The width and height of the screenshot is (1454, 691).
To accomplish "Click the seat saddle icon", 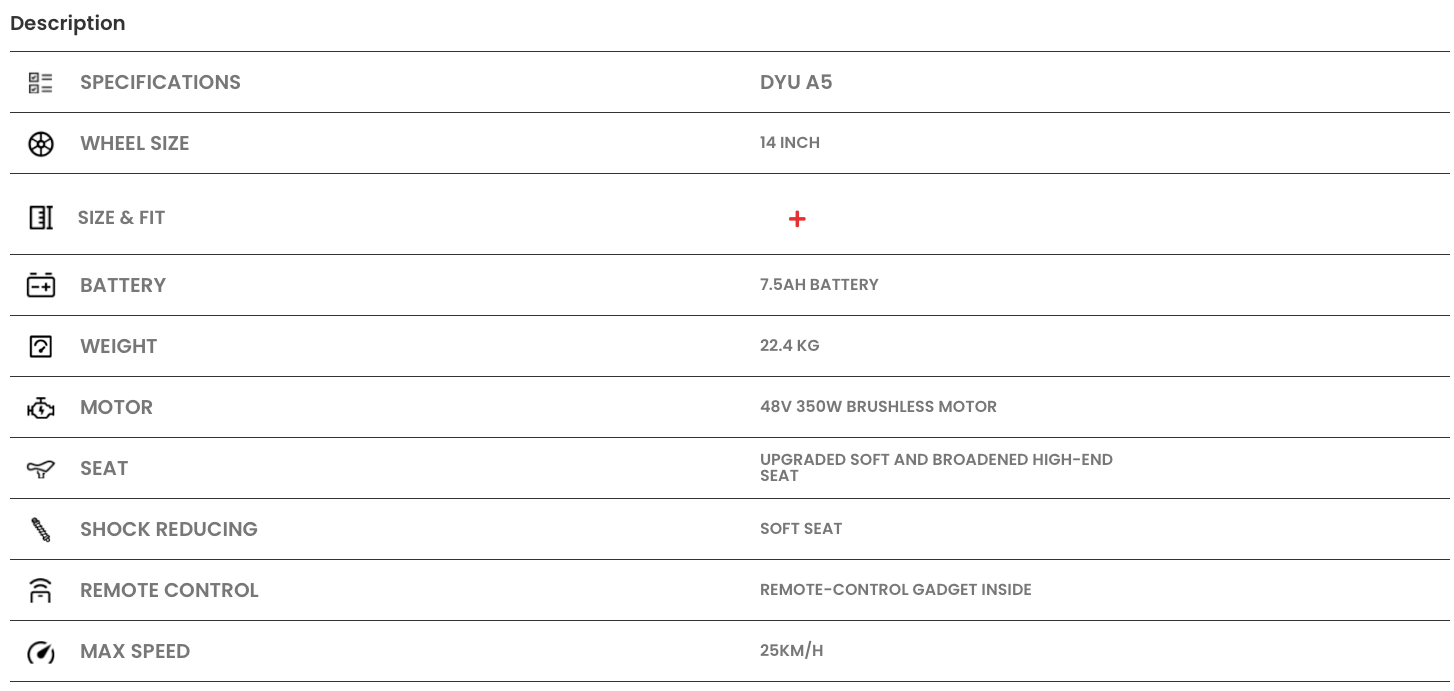I will 40,469.
